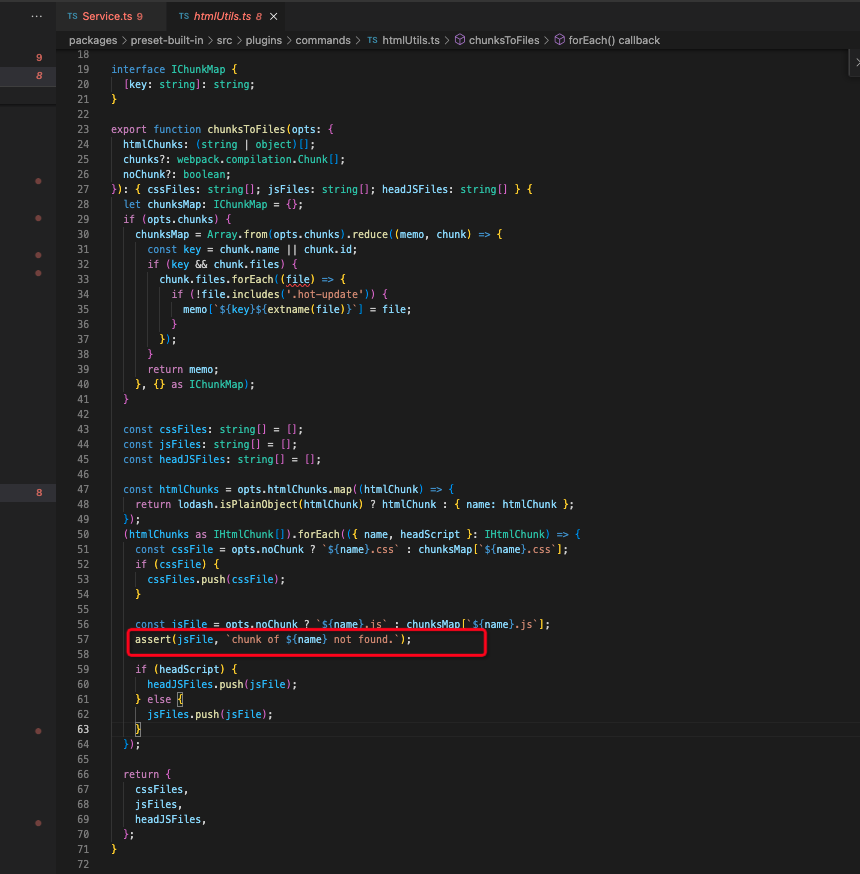Open the htmlUtils.ts breadcrumb
The image size is (860, 874).
pos(403,40)
